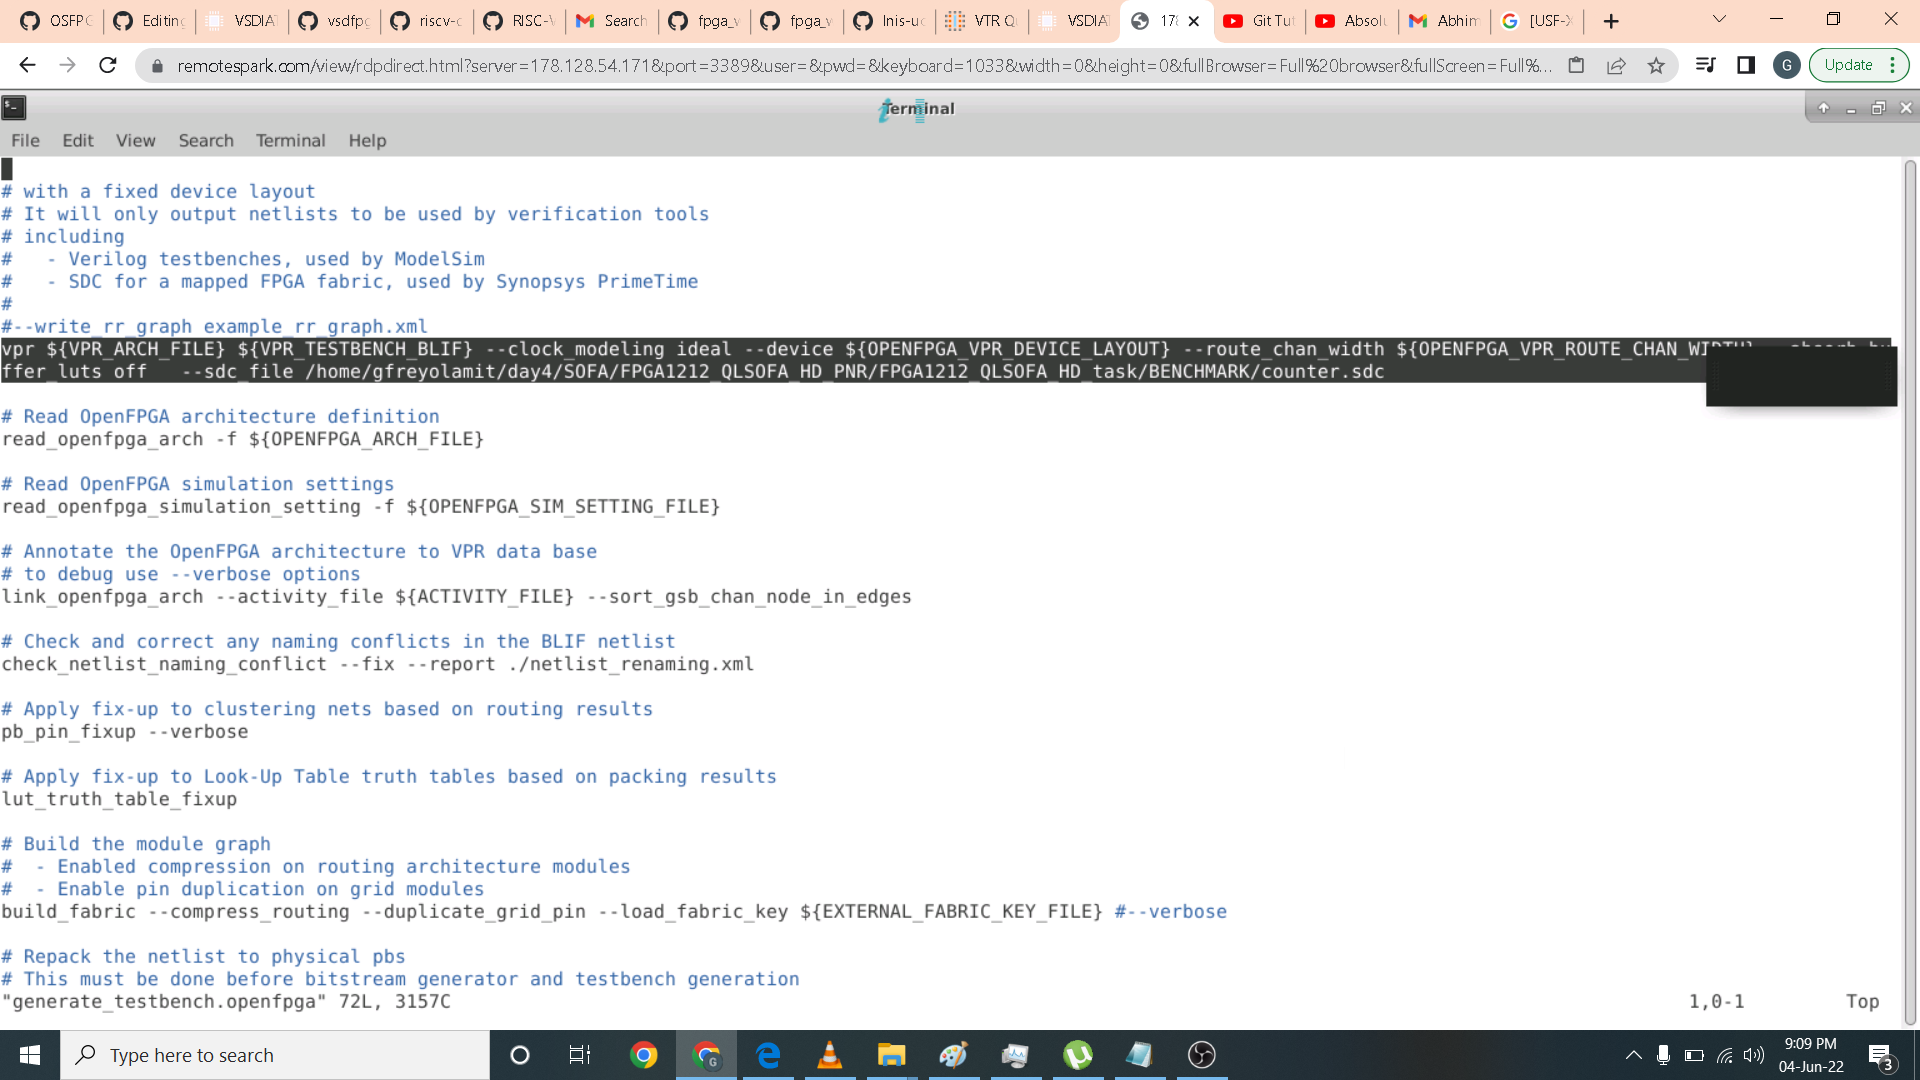Viewport: 1920px width, 1080px height.
Task: Click the share page icon in address bar
Action: pyautogui.click(x=1616, y=66)
